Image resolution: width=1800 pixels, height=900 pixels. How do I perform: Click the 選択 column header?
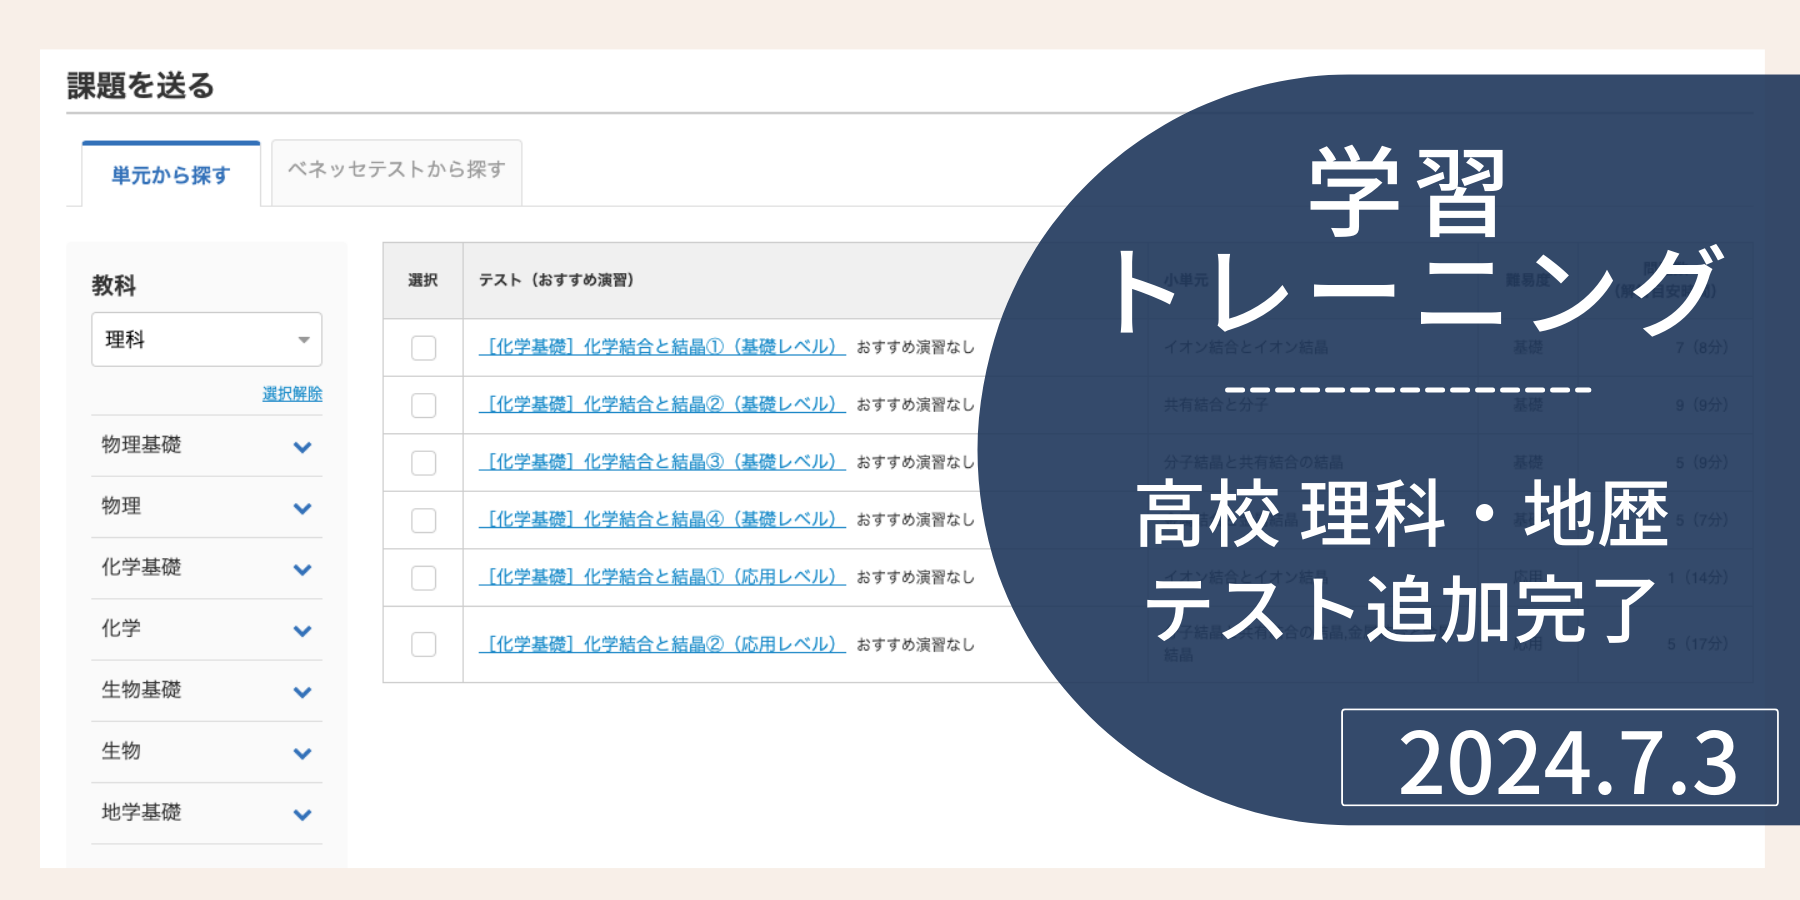(423, 280)
